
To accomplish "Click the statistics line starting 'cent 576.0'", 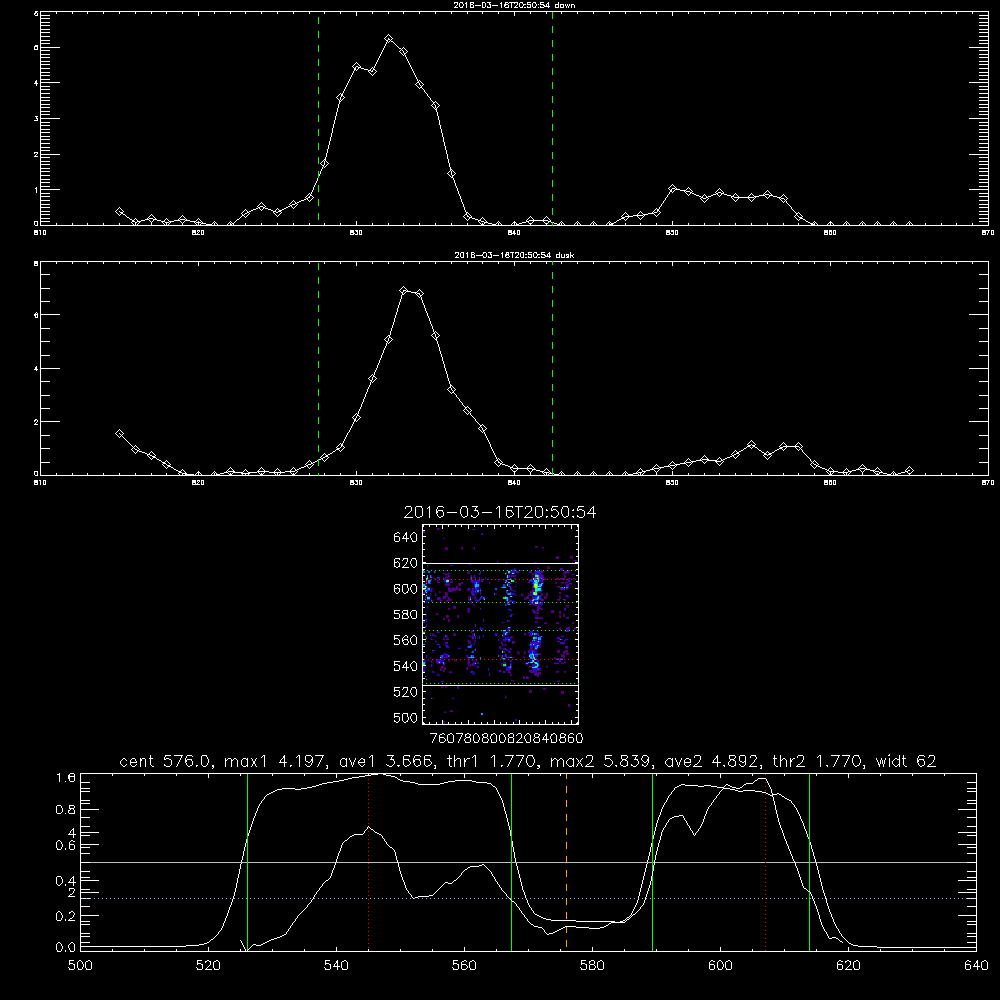I will pos(527,761).
